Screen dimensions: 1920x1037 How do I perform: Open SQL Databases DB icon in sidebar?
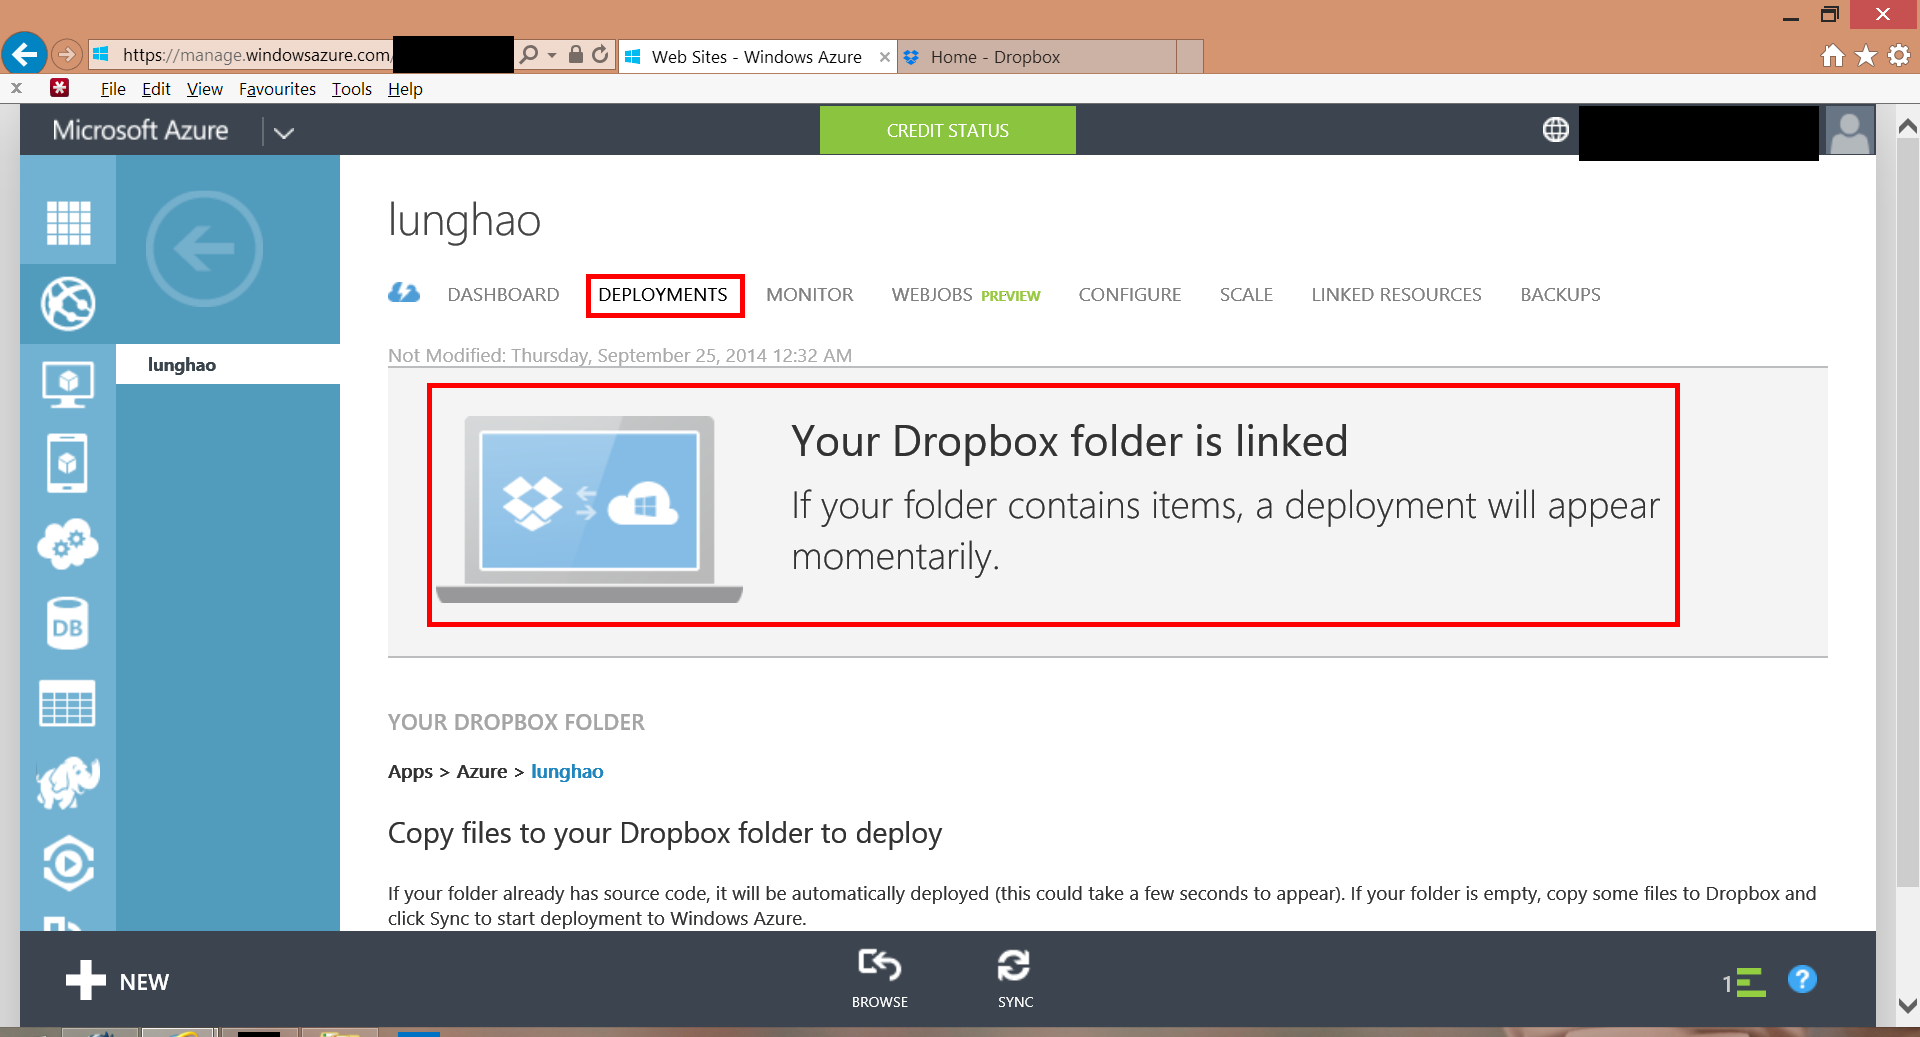pos(67,623)
